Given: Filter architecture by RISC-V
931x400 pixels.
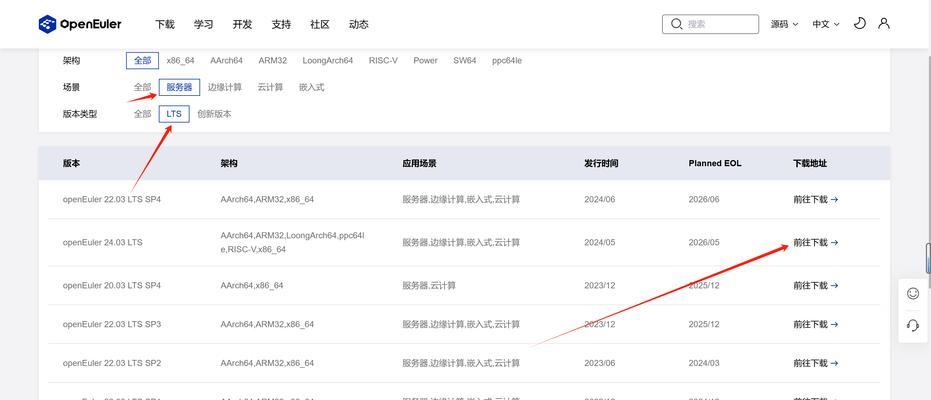Looking at the screenshot, I should point(383,61).
